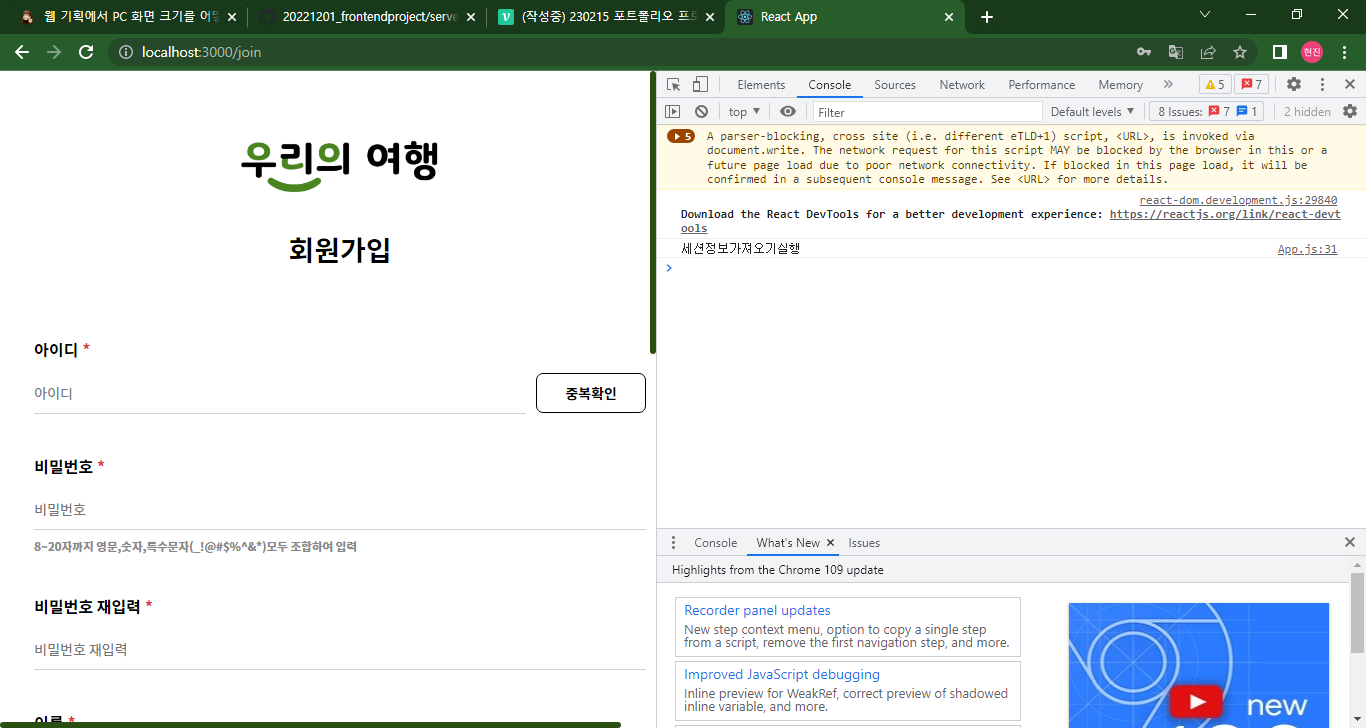
Task: Close the React App tab
Action: 950,17
